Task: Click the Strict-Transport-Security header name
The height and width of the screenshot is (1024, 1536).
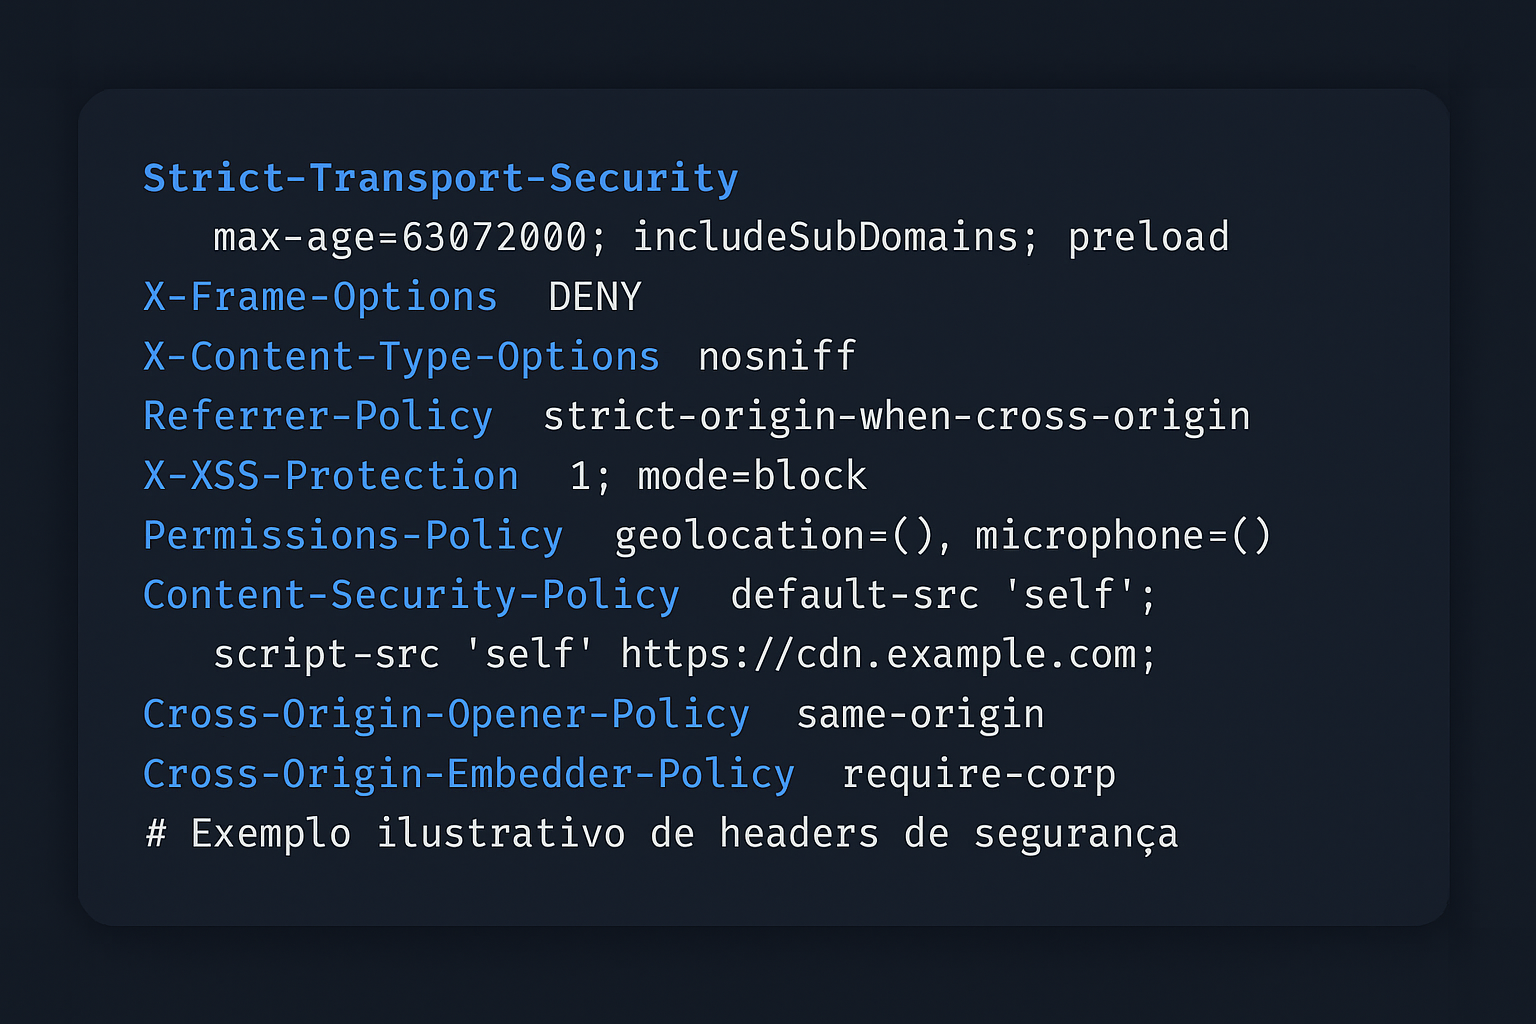Action: [440, 178]
